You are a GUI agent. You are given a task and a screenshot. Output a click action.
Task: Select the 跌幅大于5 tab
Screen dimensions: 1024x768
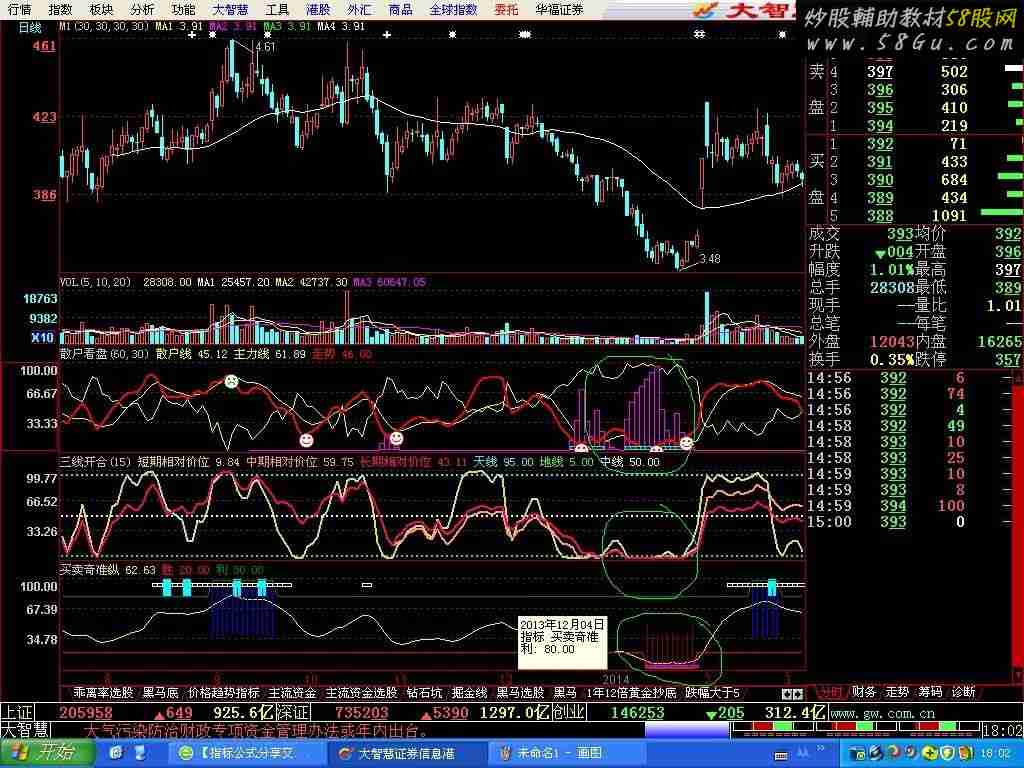(x=712, y=692)
